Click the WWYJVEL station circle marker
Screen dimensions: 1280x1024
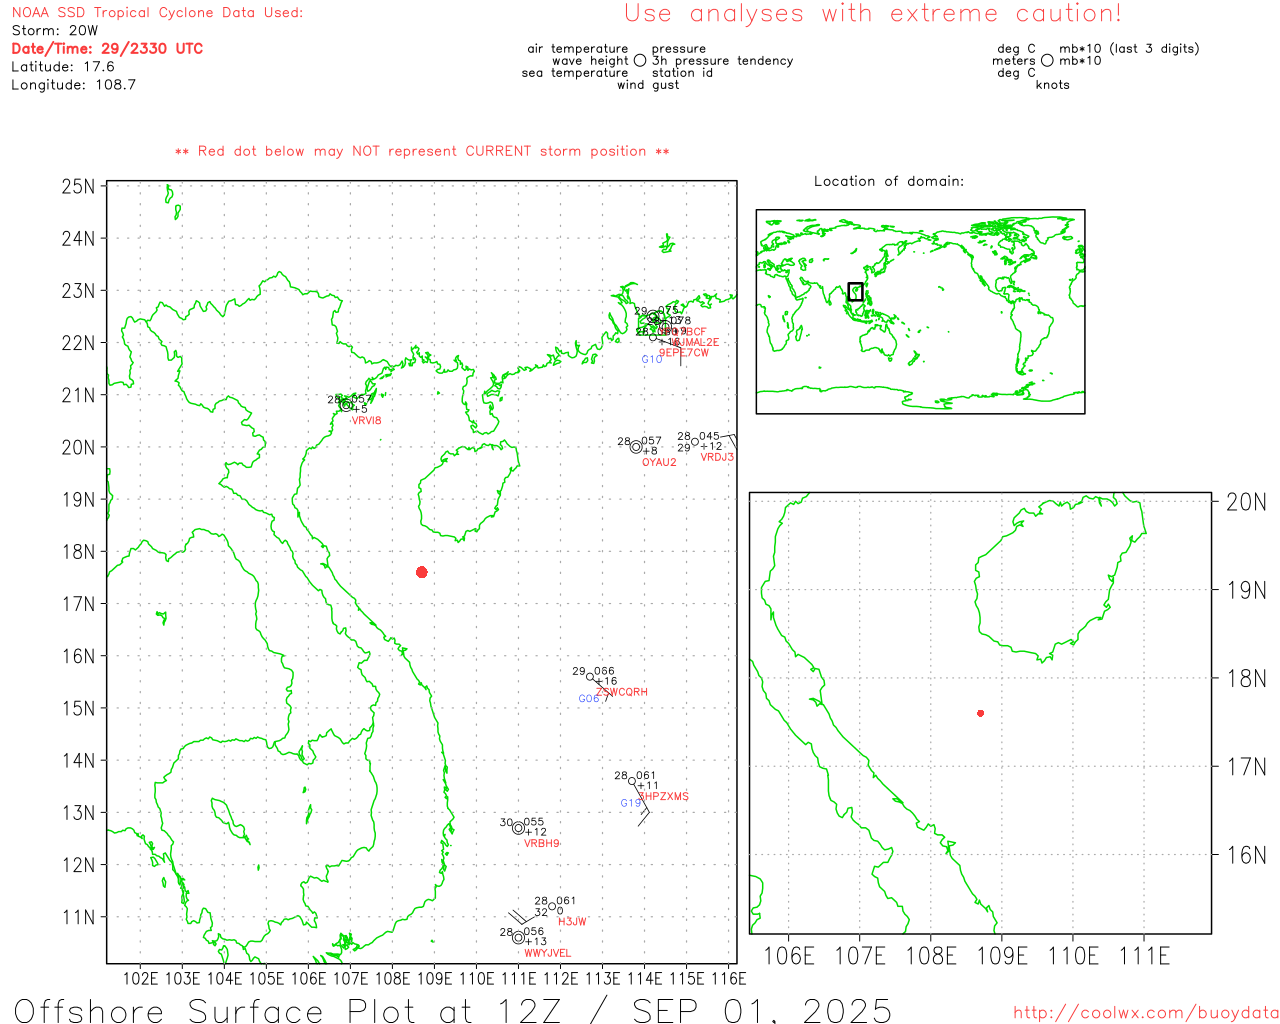(518, 938)
